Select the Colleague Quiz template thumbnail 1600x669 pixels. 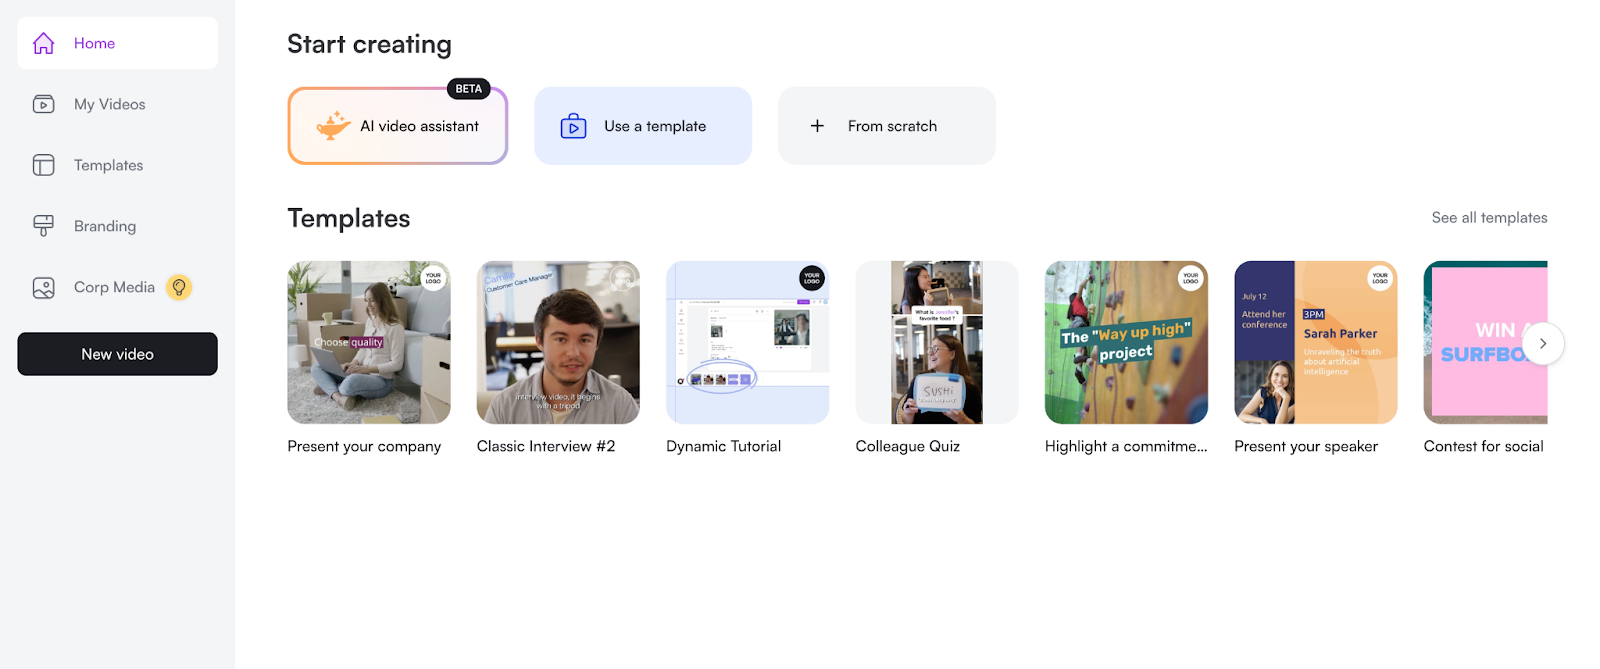coord(937,342)
